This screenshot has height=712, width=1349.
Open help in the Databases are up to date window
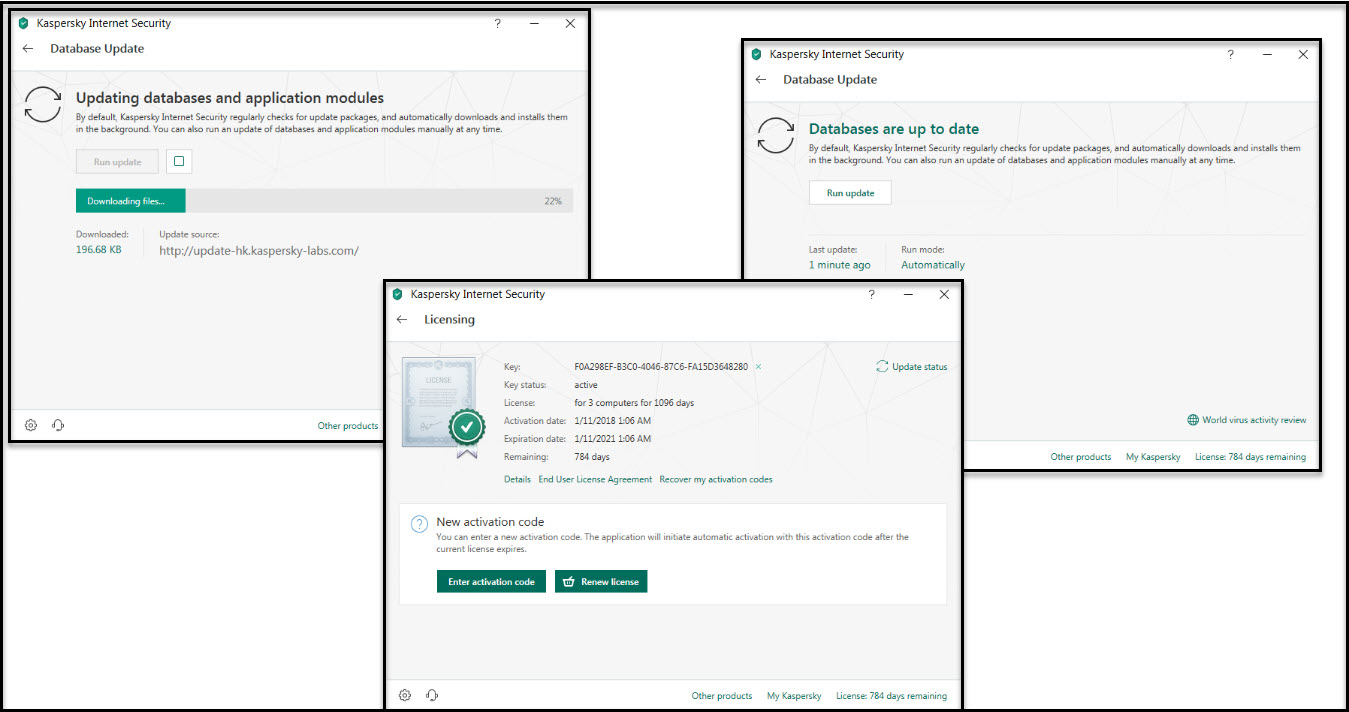(1231, 54)
